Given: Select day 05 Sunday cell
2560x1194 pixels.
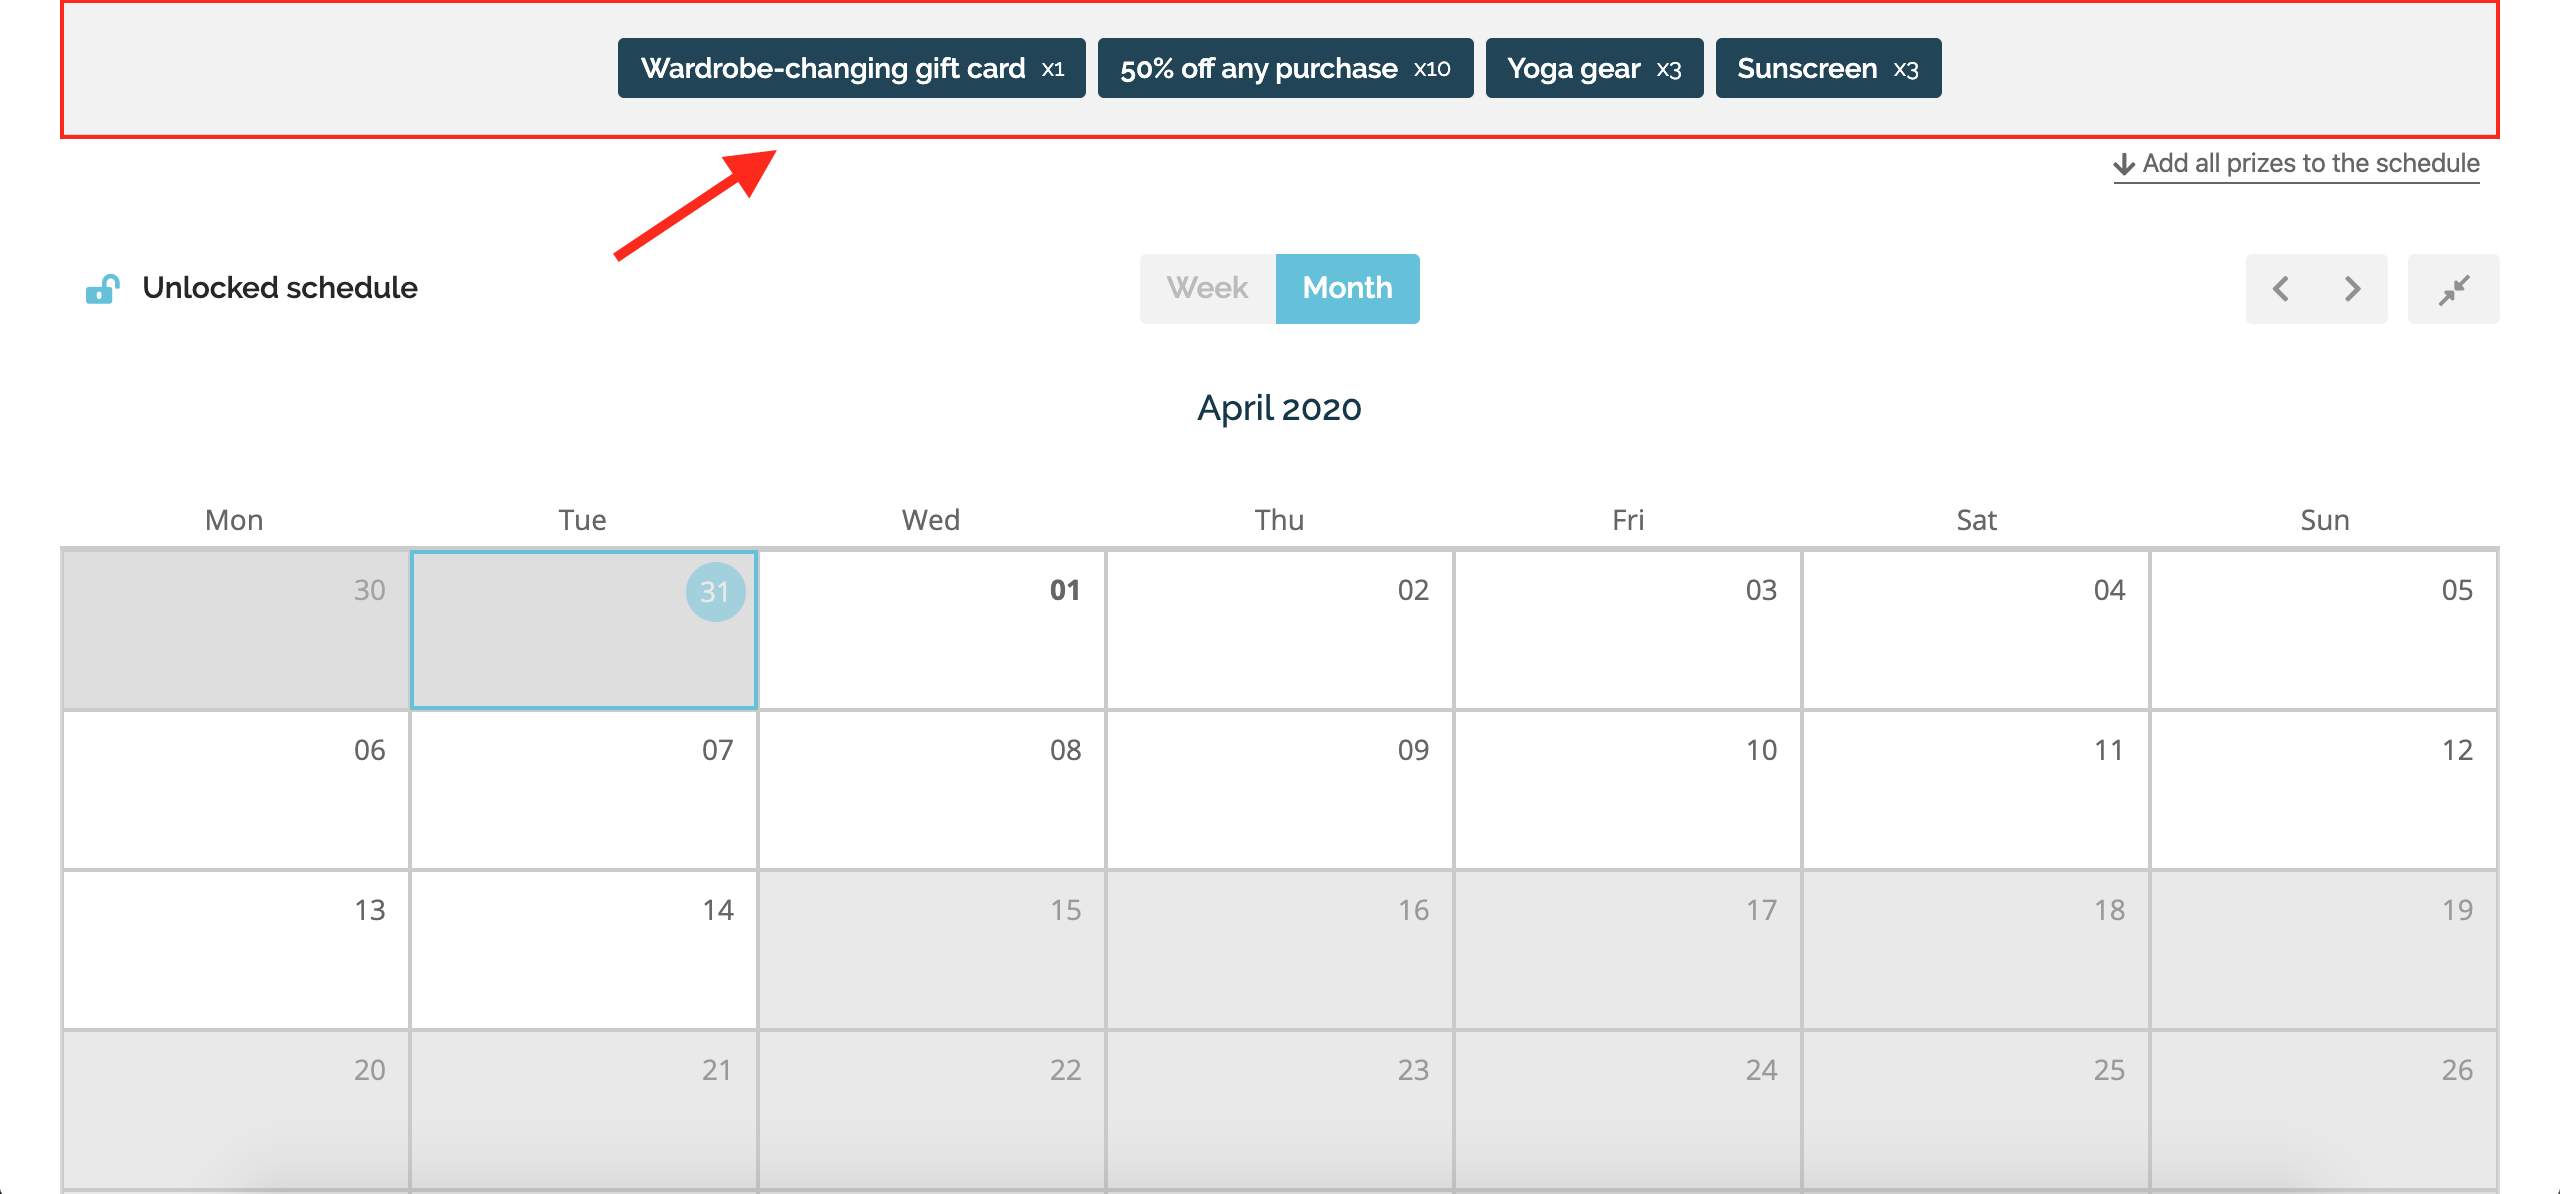Looking at the screenshot, I should [x=2324, y=630].
